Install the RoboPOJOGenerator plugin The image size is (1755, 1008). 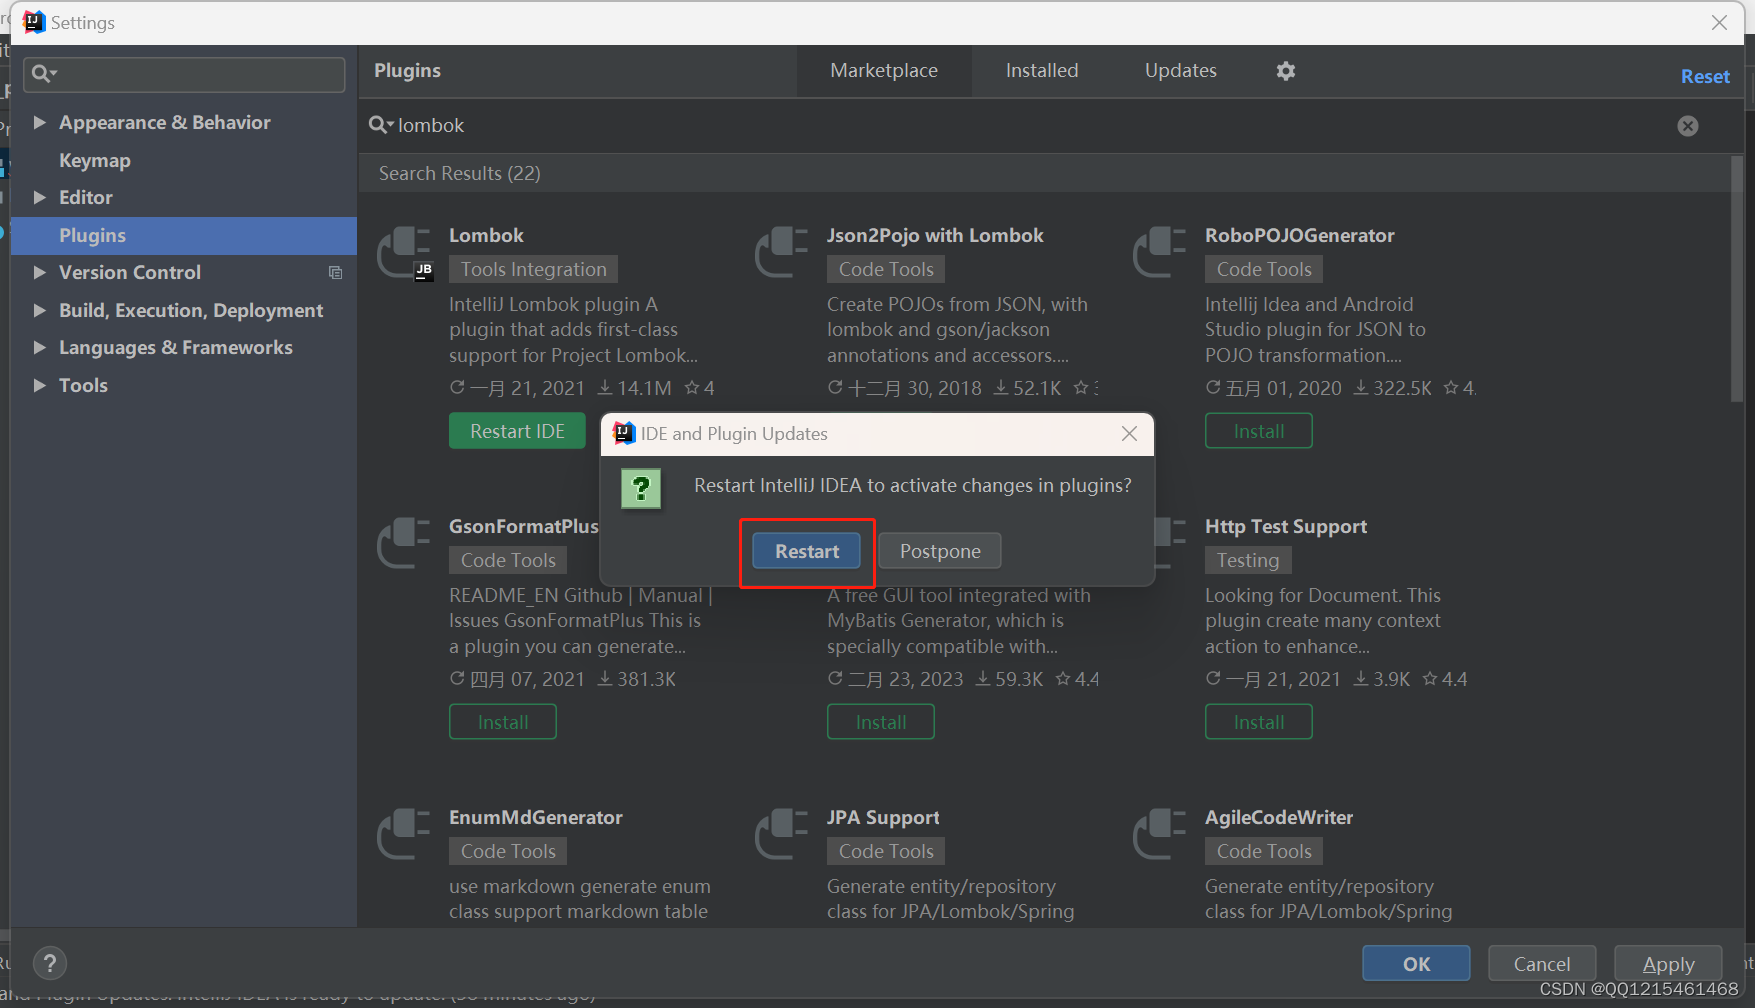(x=1259, y=431)
